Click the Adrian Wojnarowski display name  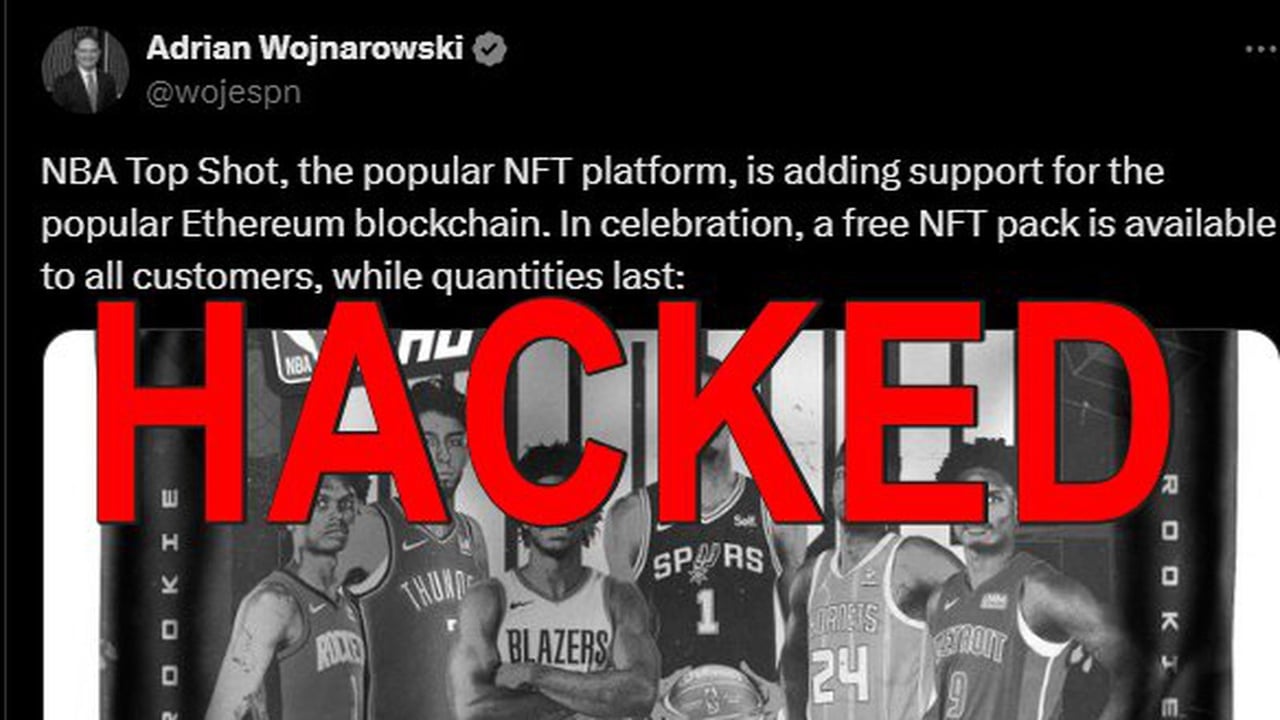click(304, 48)
